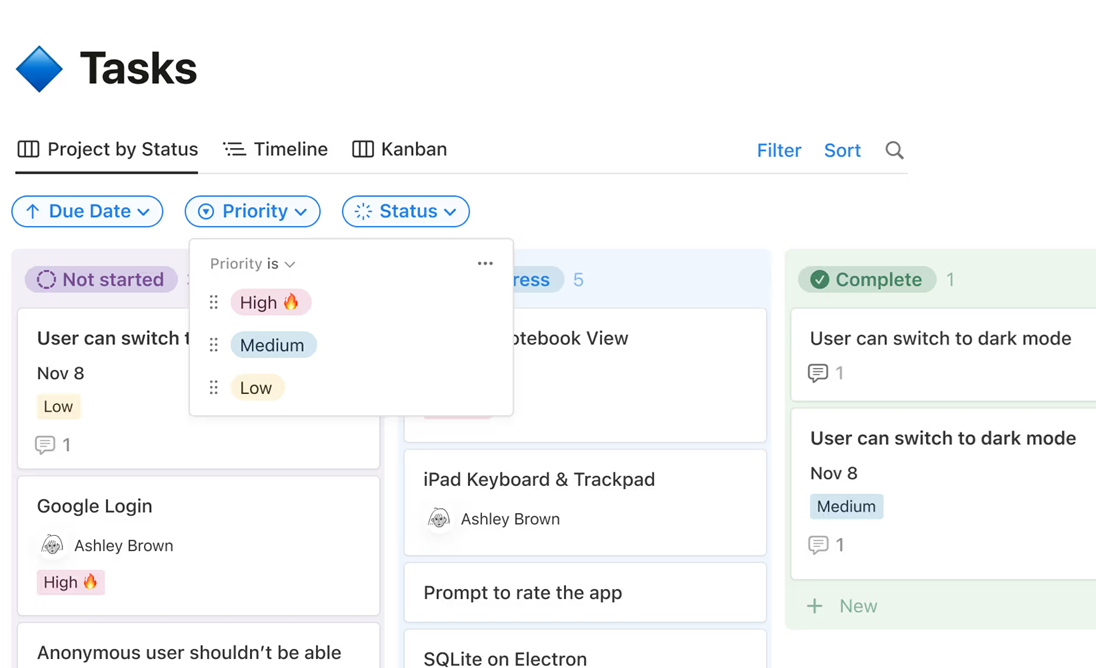
Task: Click the search magnifier icon
Action: 893,150
